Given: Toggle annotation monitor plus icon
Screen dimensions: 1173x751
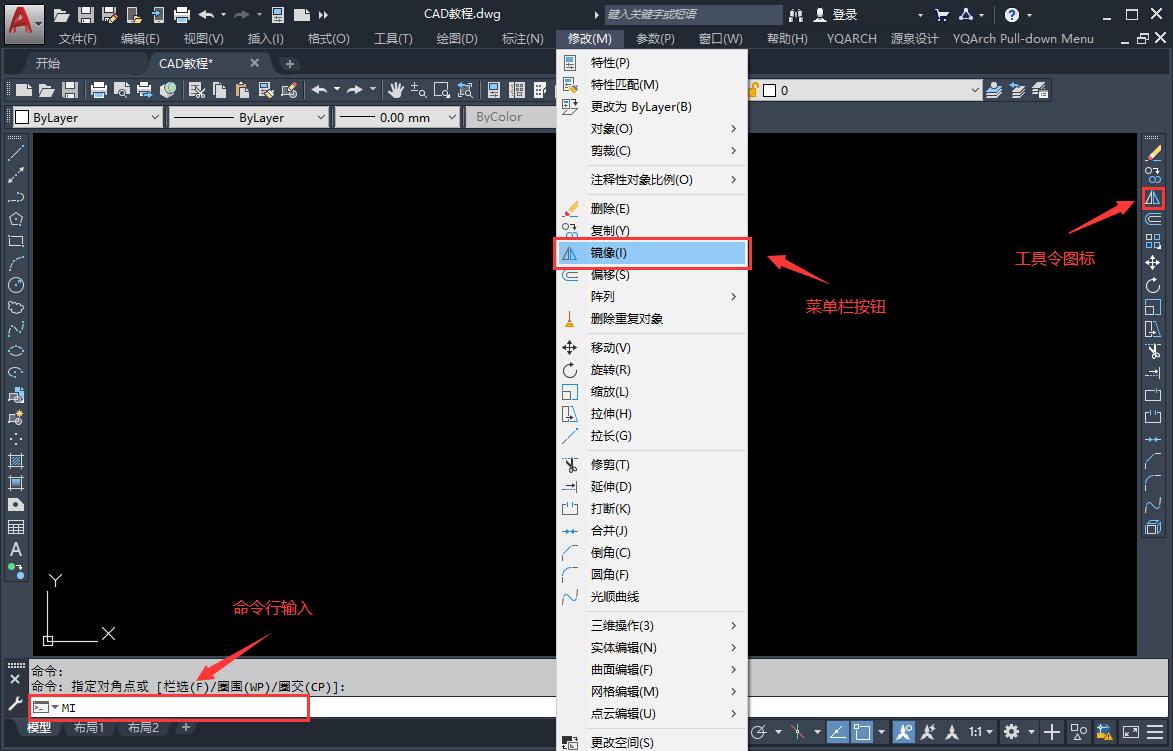Looking at the screenshot, I should [1053, 731].
